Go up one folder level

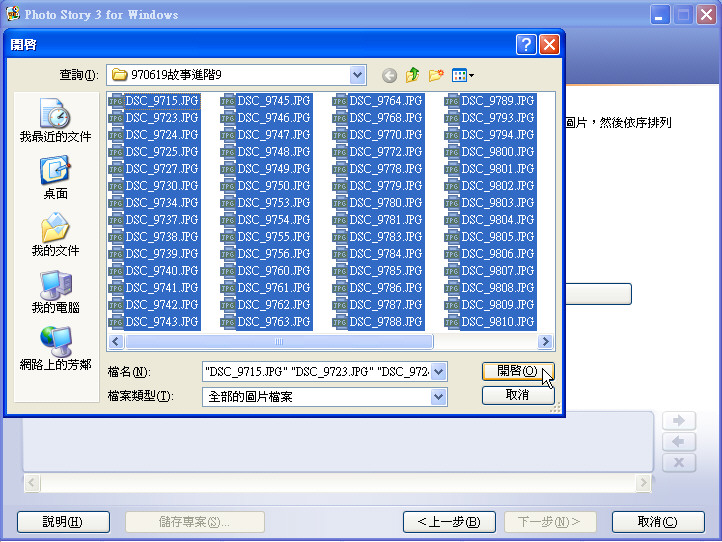click(x=412, y=75)
